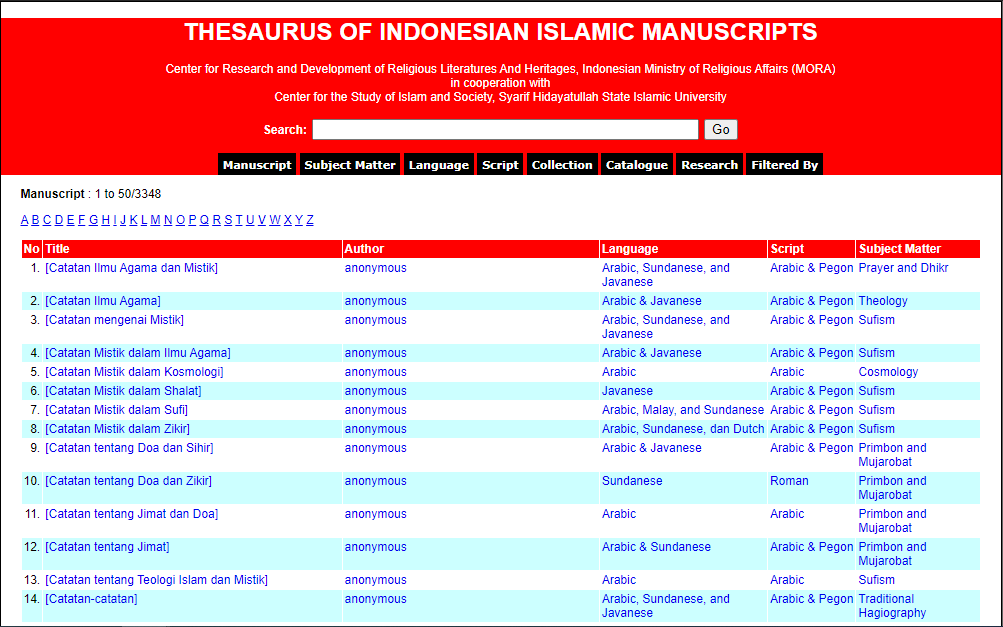1003x627 pixels.
Task: Open the Filtered By section
Action: coord(784,164)
